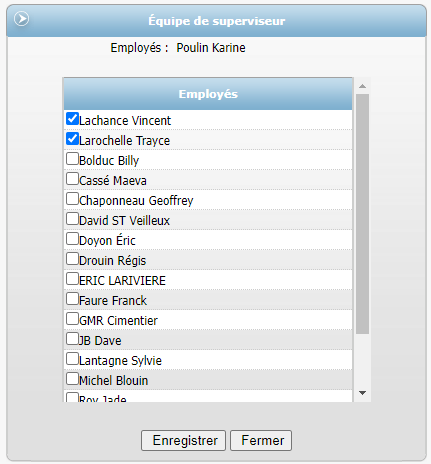The image size is (431, 464).
Task: Click the Employés column header
Action: click(208, 94)
